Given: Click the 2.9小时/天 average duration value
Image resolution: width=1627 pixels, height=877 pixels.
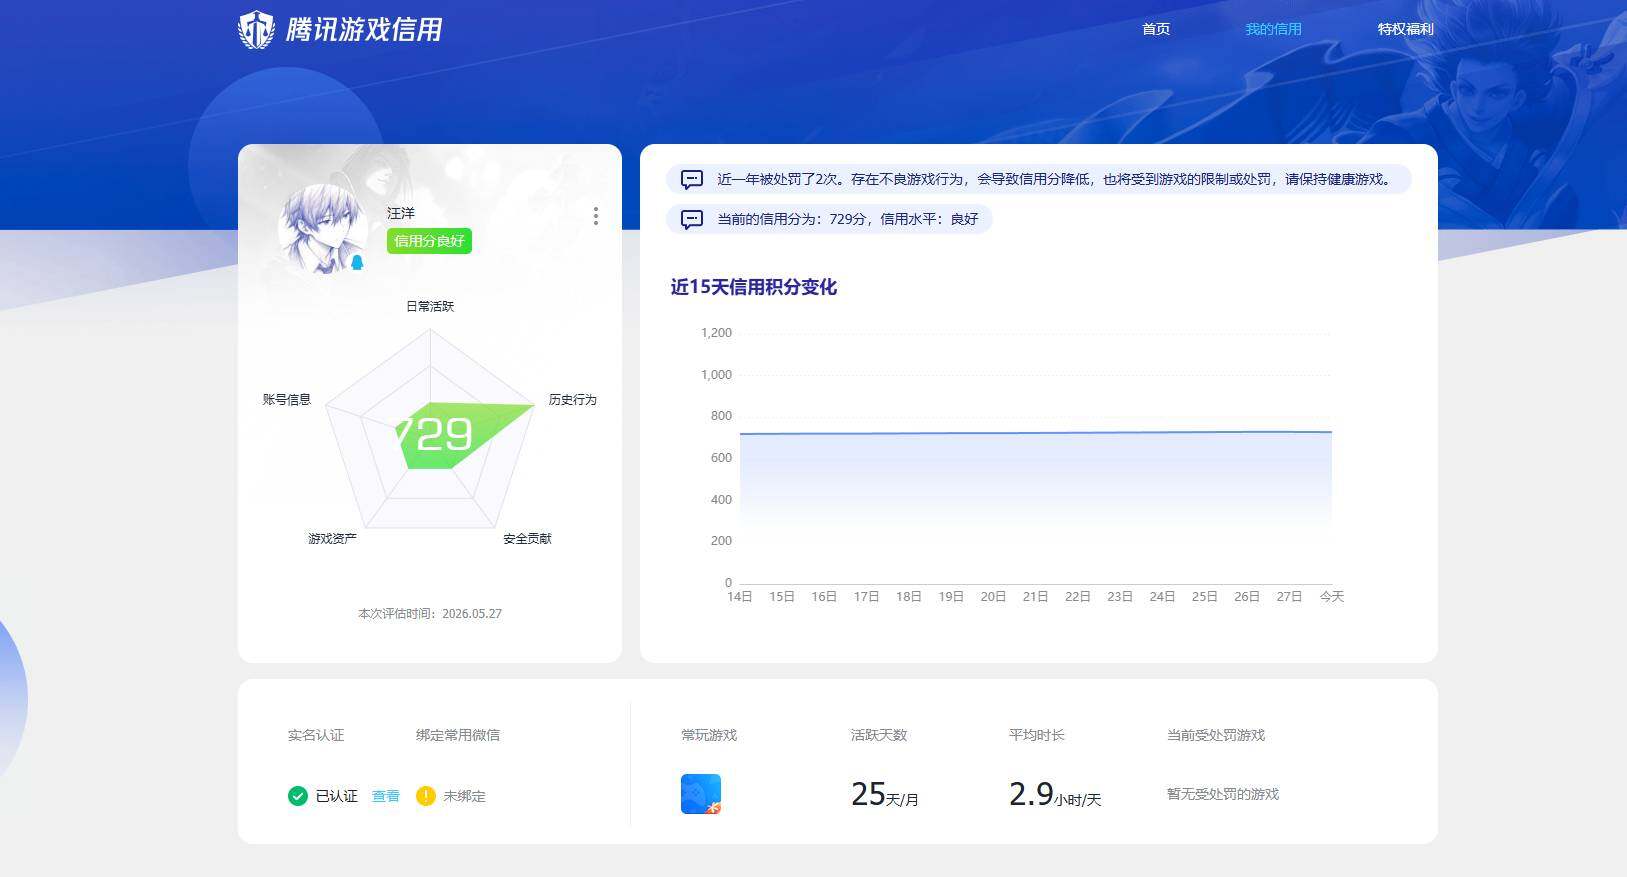Looking at the screenshot, I should click(1055, 794).
